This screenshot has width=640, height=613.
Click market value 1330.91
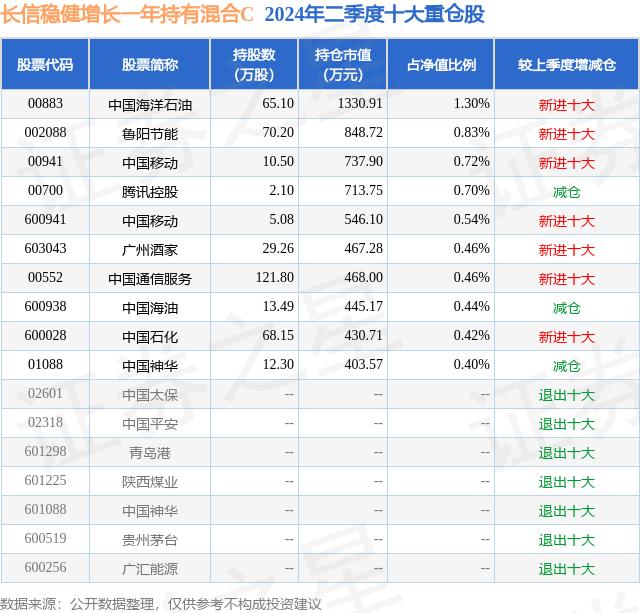(360, 104)
